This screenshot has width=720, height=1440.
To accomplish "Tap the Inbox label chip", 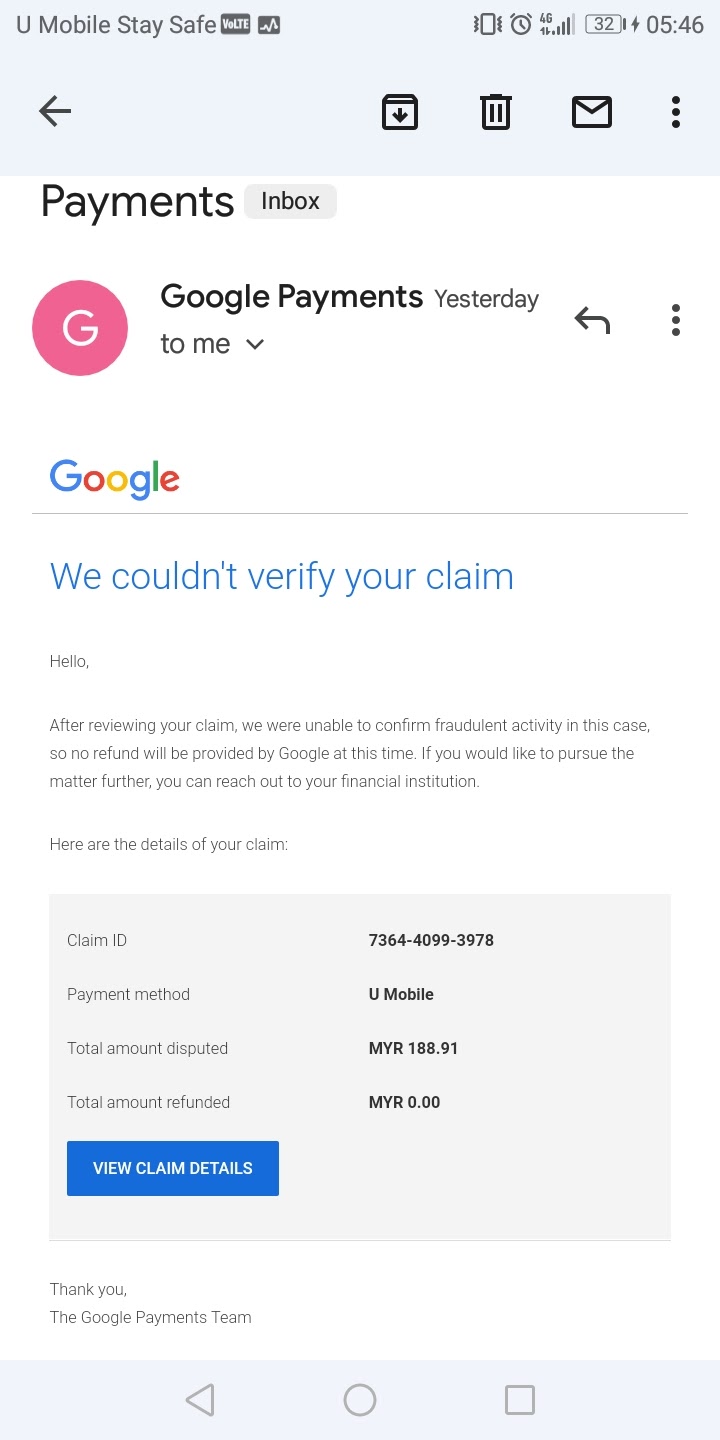I will click(x=290, y=201).
